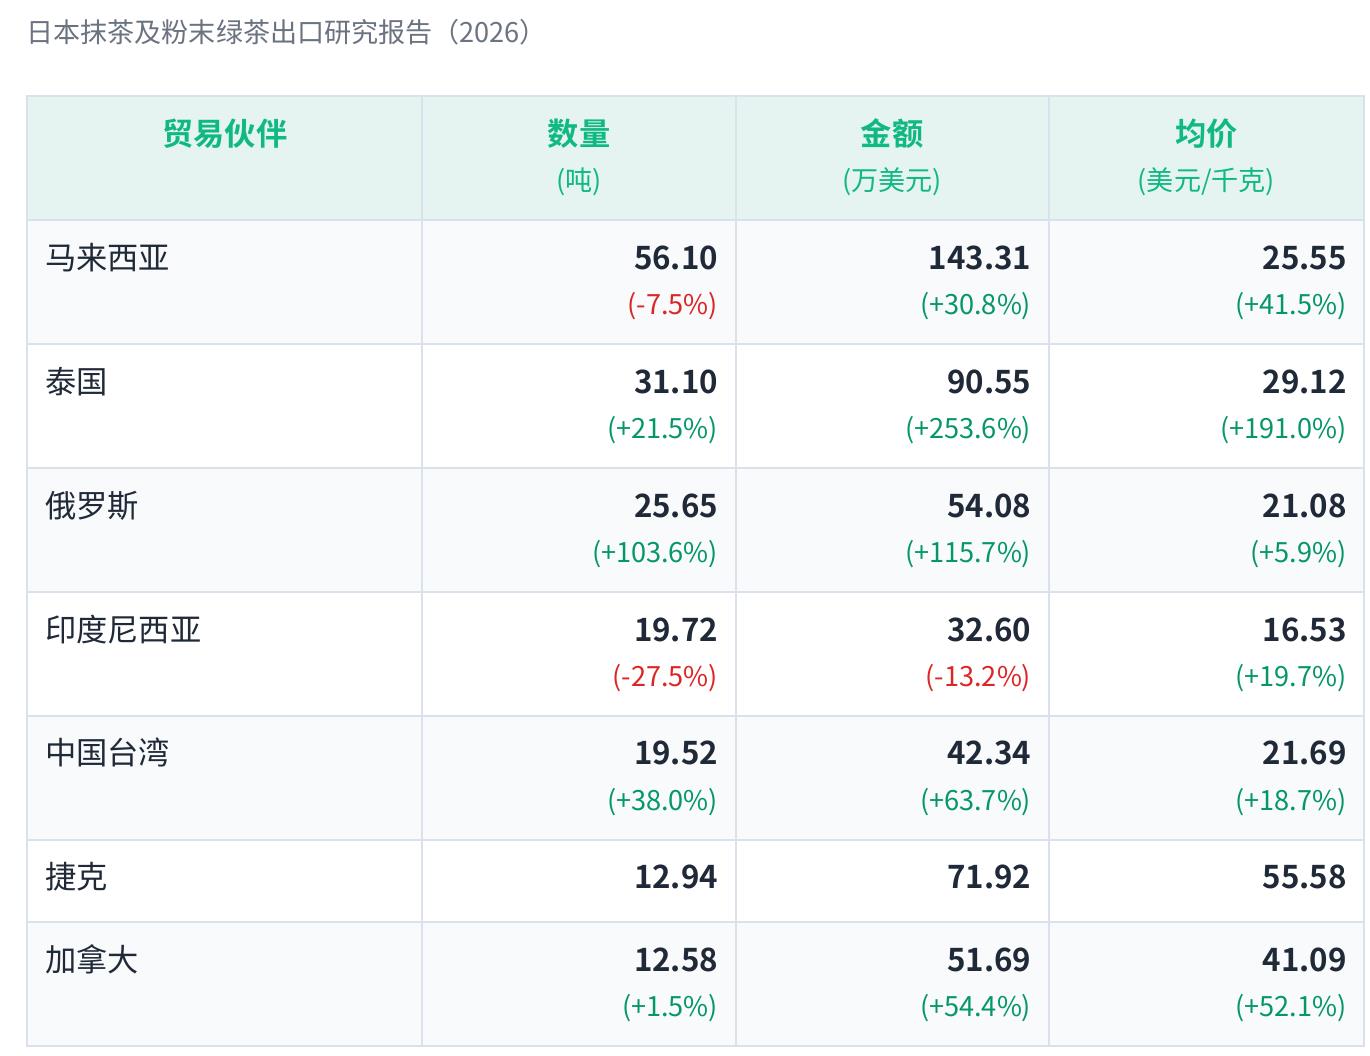1370x1056 pixels.
Task: Click Czech average price 55.58
Action: point(1304,877)
